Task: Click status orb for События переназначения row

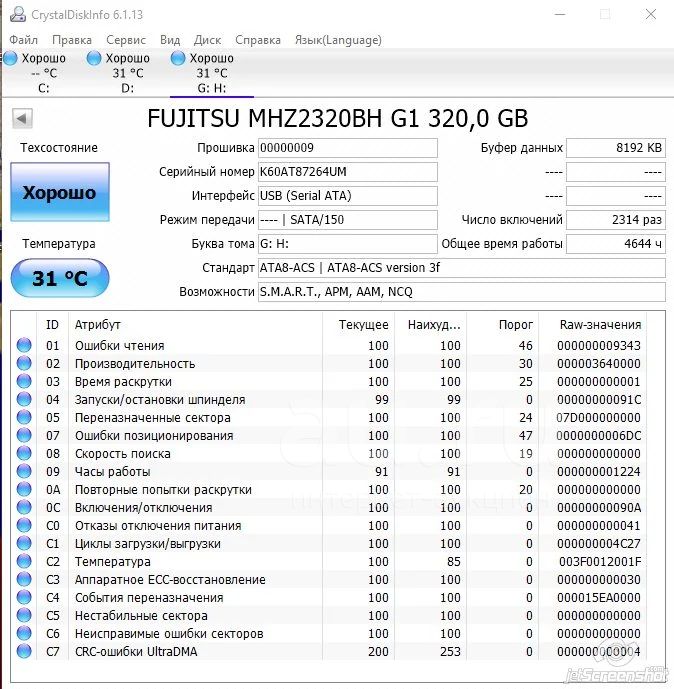Action: pyautogui.click(x=24, y=598)
